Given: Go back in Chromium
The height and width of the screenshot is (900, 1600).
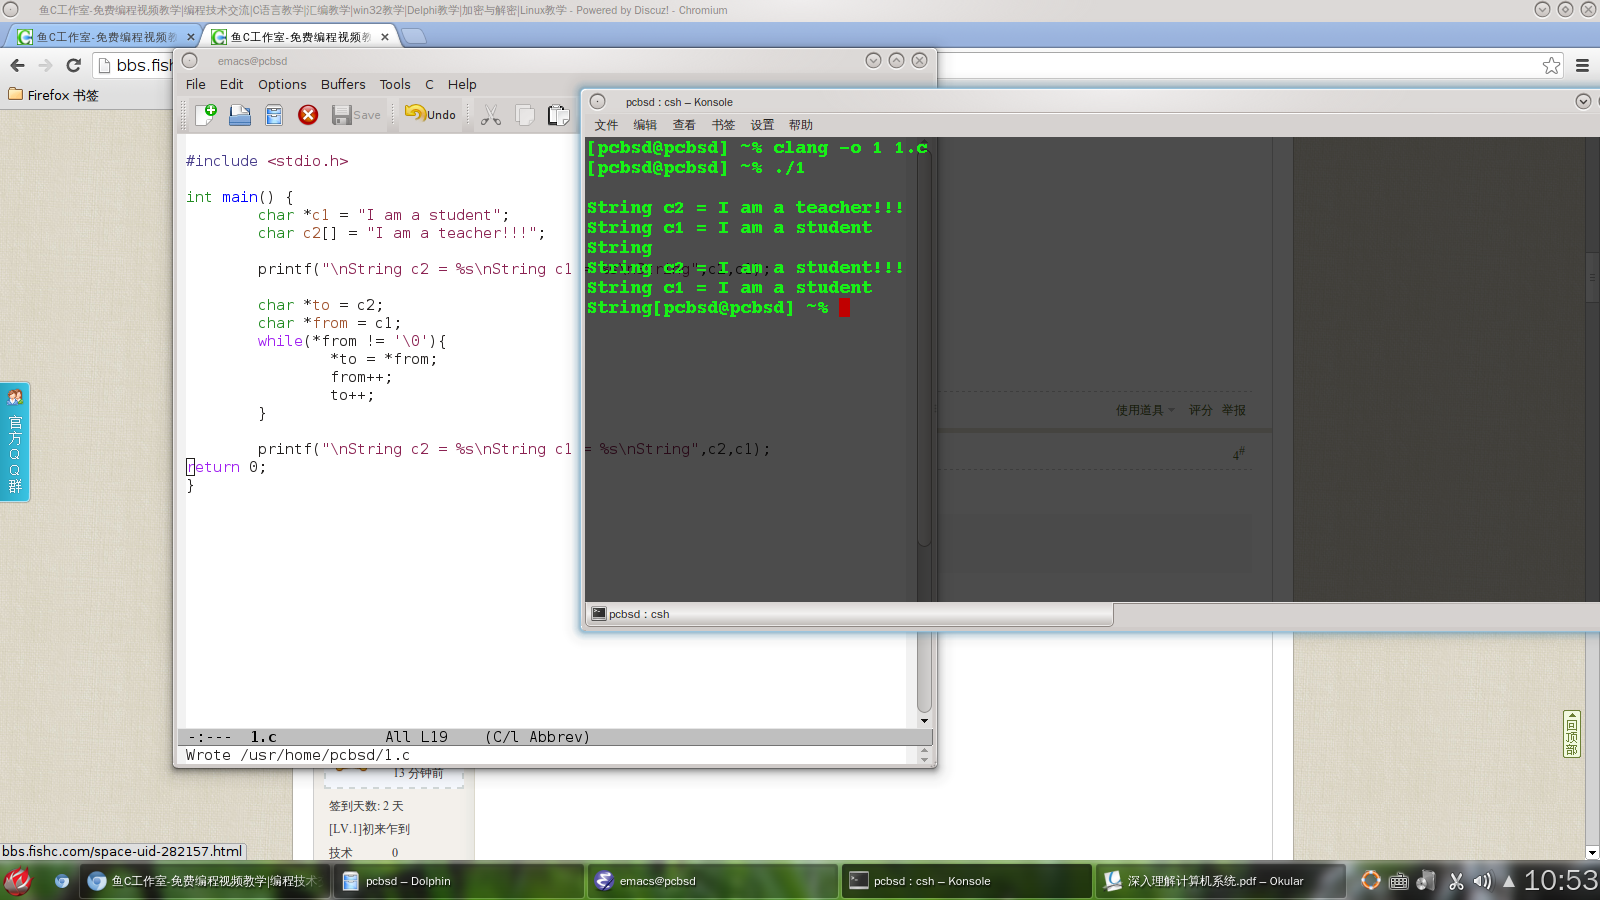Looking at the screenshot, I should tap(17, 65).
